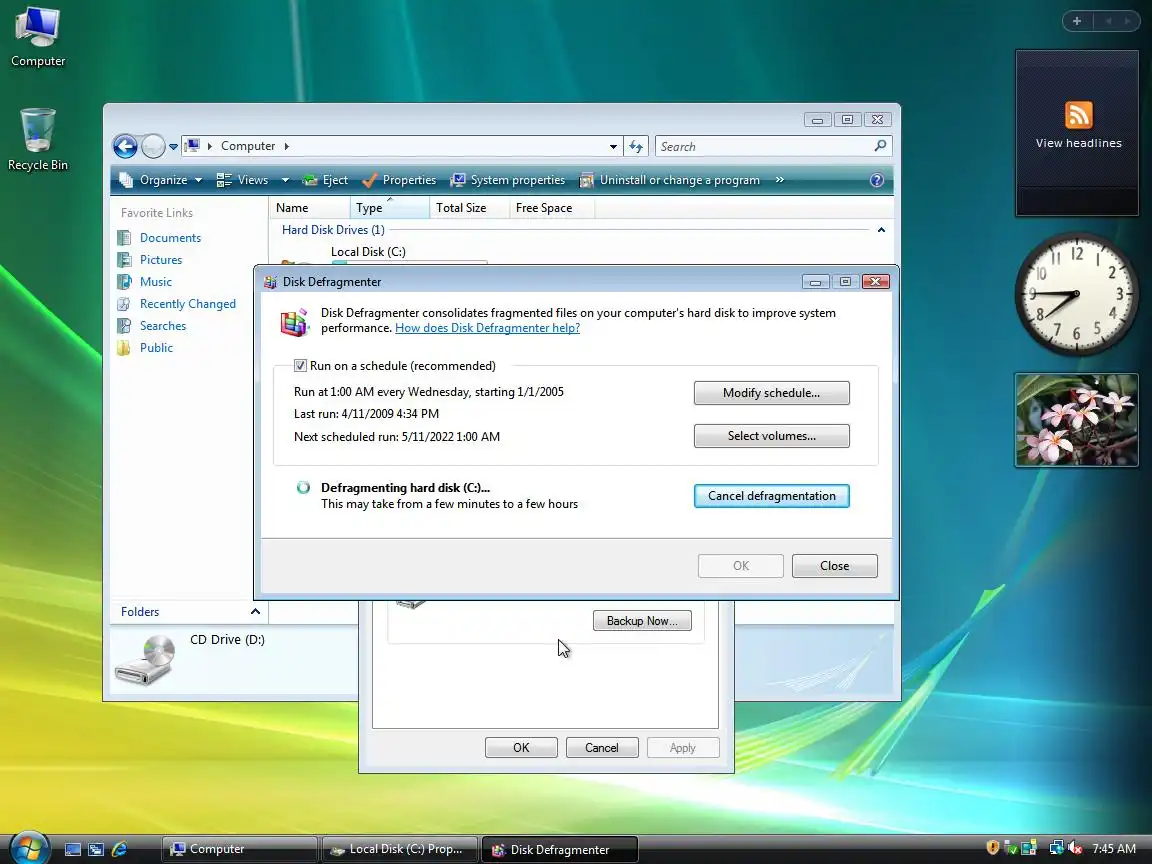Open the Views dropdown arrow
The width and height of the screenshot is (1152, 864).
tap(285, 180)
